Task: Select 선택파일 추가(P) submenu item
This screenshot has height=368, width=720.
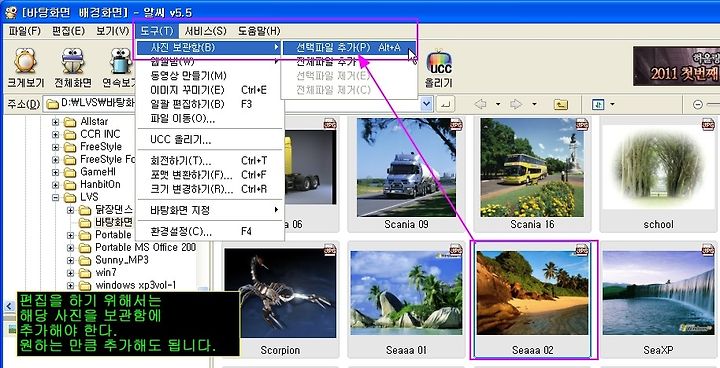Action: tap(349, 47)
